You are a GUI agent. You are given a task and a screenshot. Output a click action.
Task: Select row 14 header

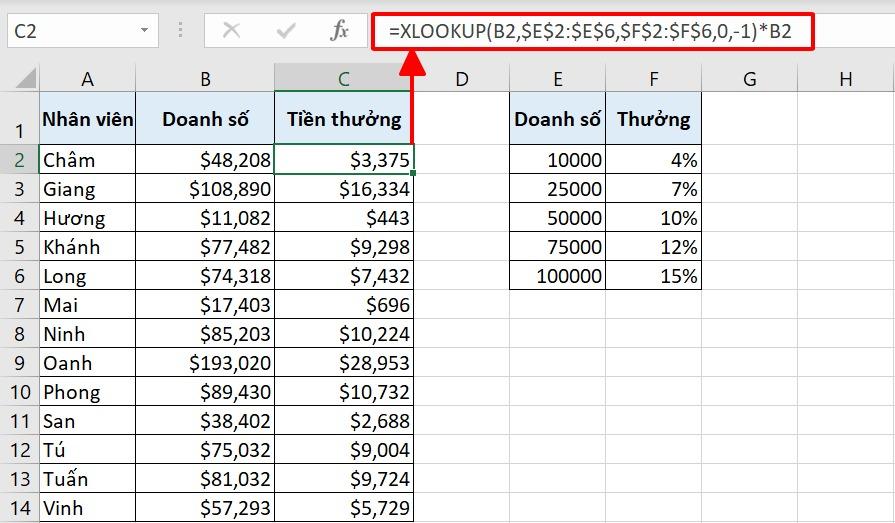point(19,507)
